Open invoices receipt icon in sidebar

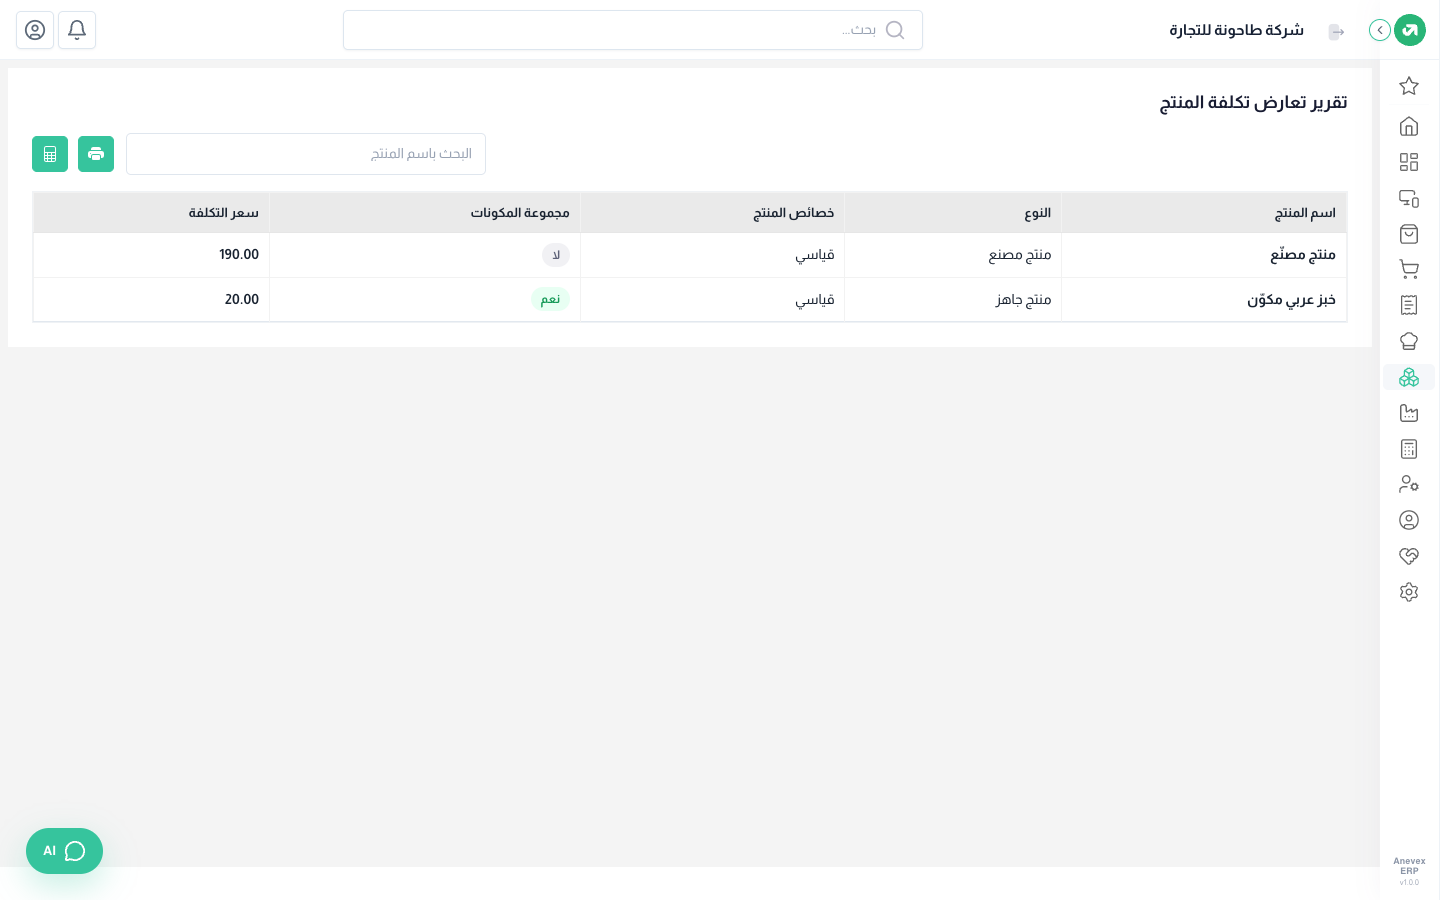pos(1409,305)
